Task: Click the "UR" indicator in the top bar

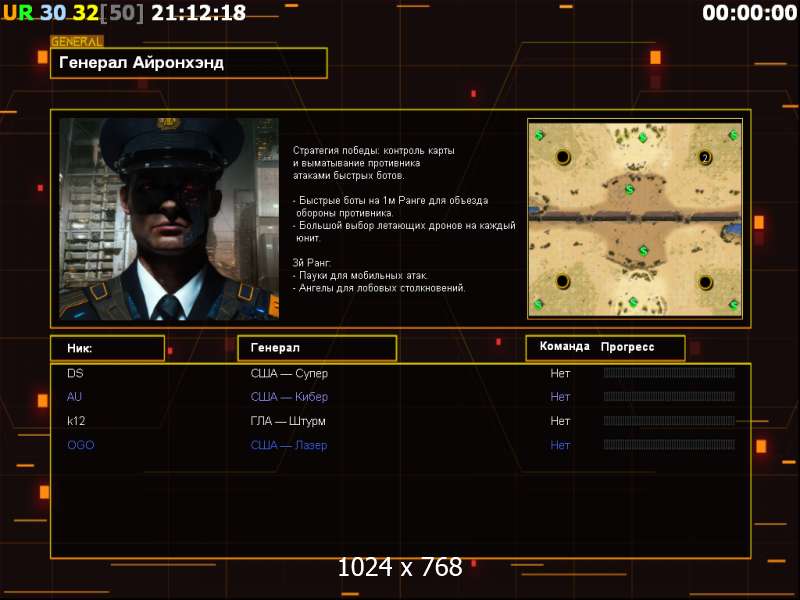Action: 18,13
